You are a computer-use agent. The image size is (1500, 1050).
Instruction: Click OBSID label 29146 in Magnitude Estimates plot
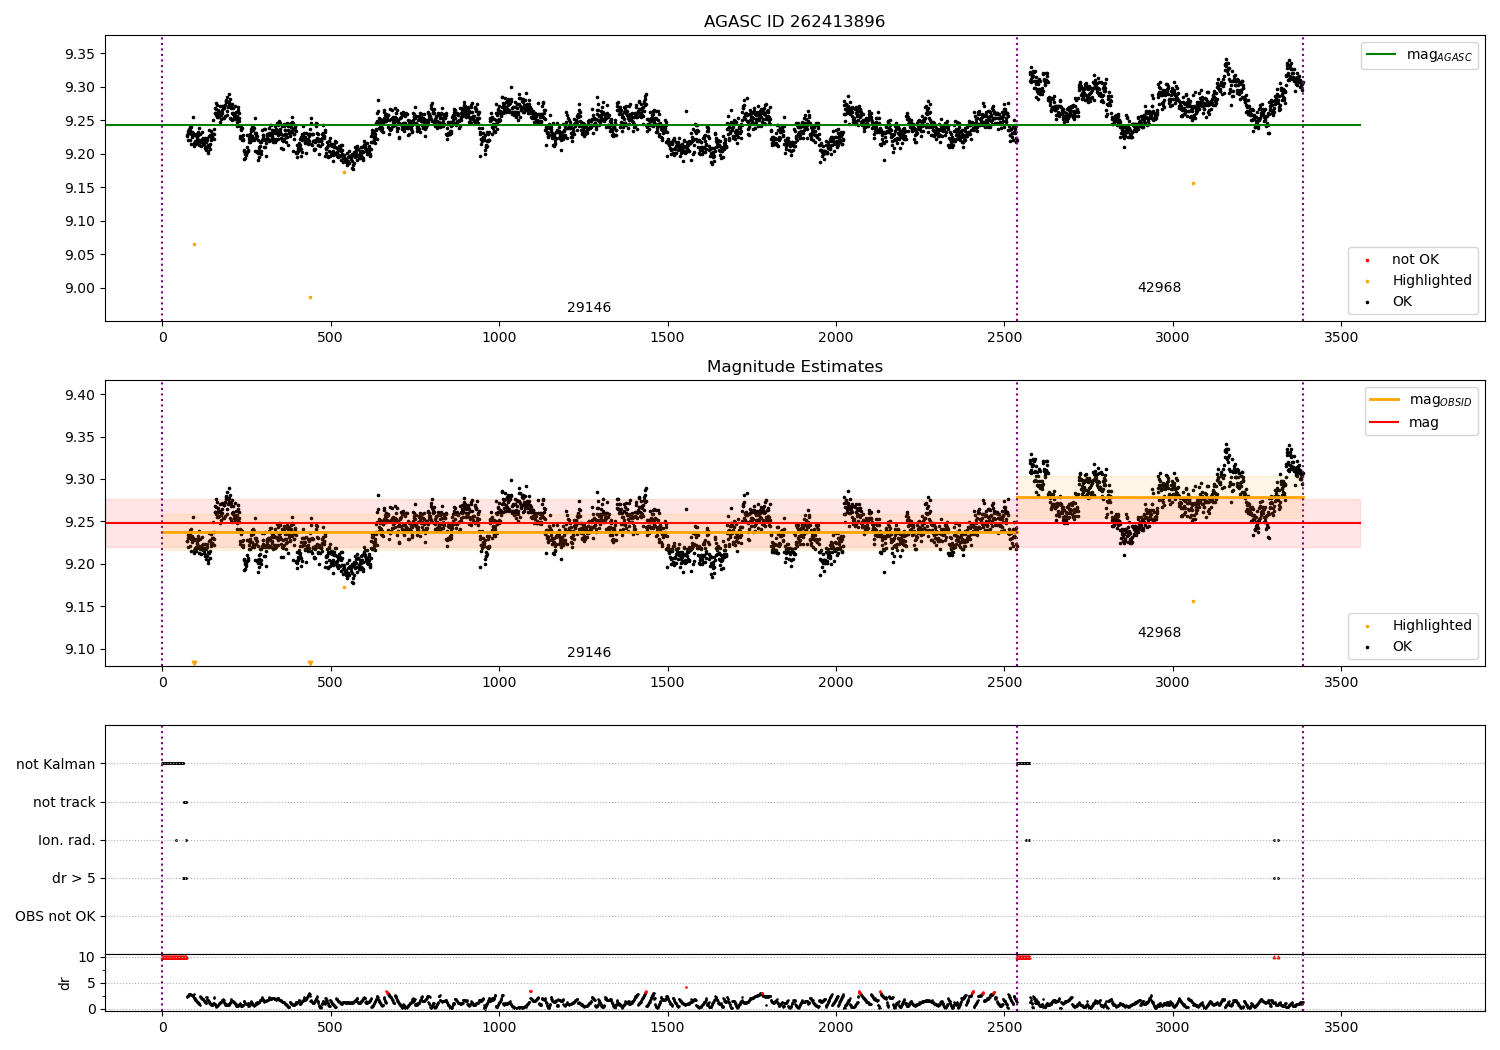pos(589,652)
